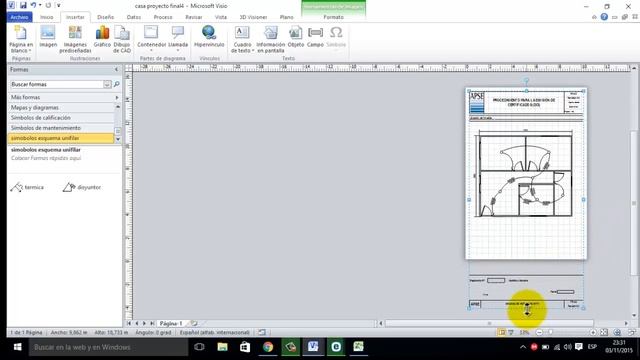Click the Cuadro de texto button
Viewport: 640px width, 360px height.
(242, 39)
